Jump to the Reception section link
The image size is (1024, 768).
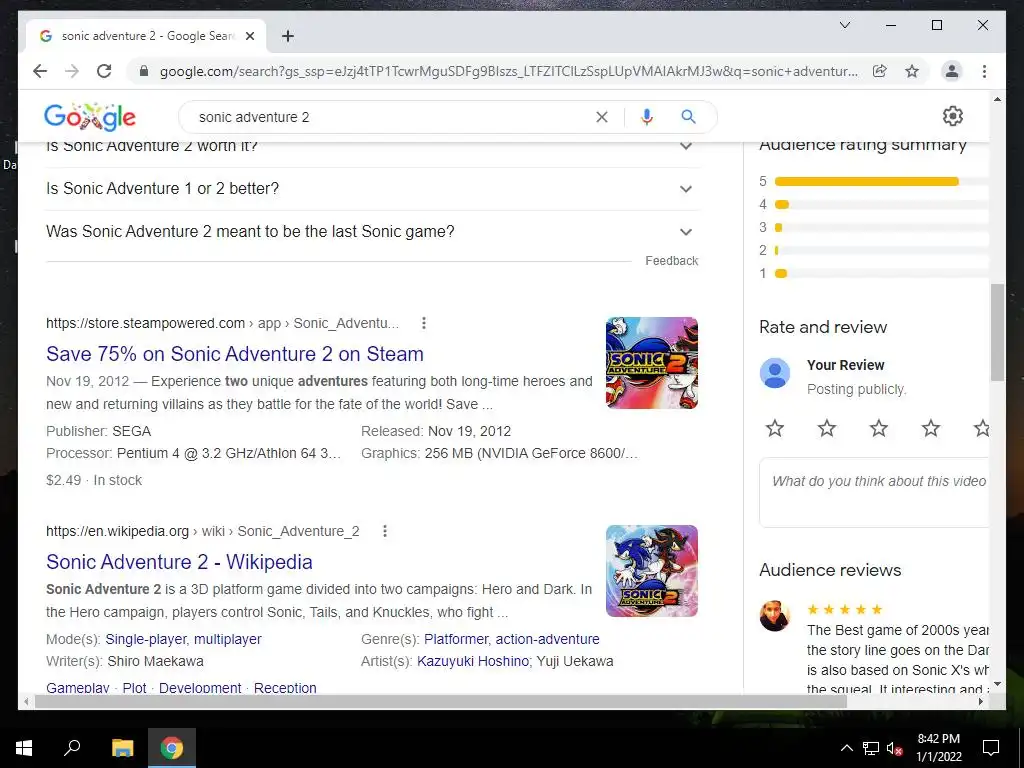point(285,688)
